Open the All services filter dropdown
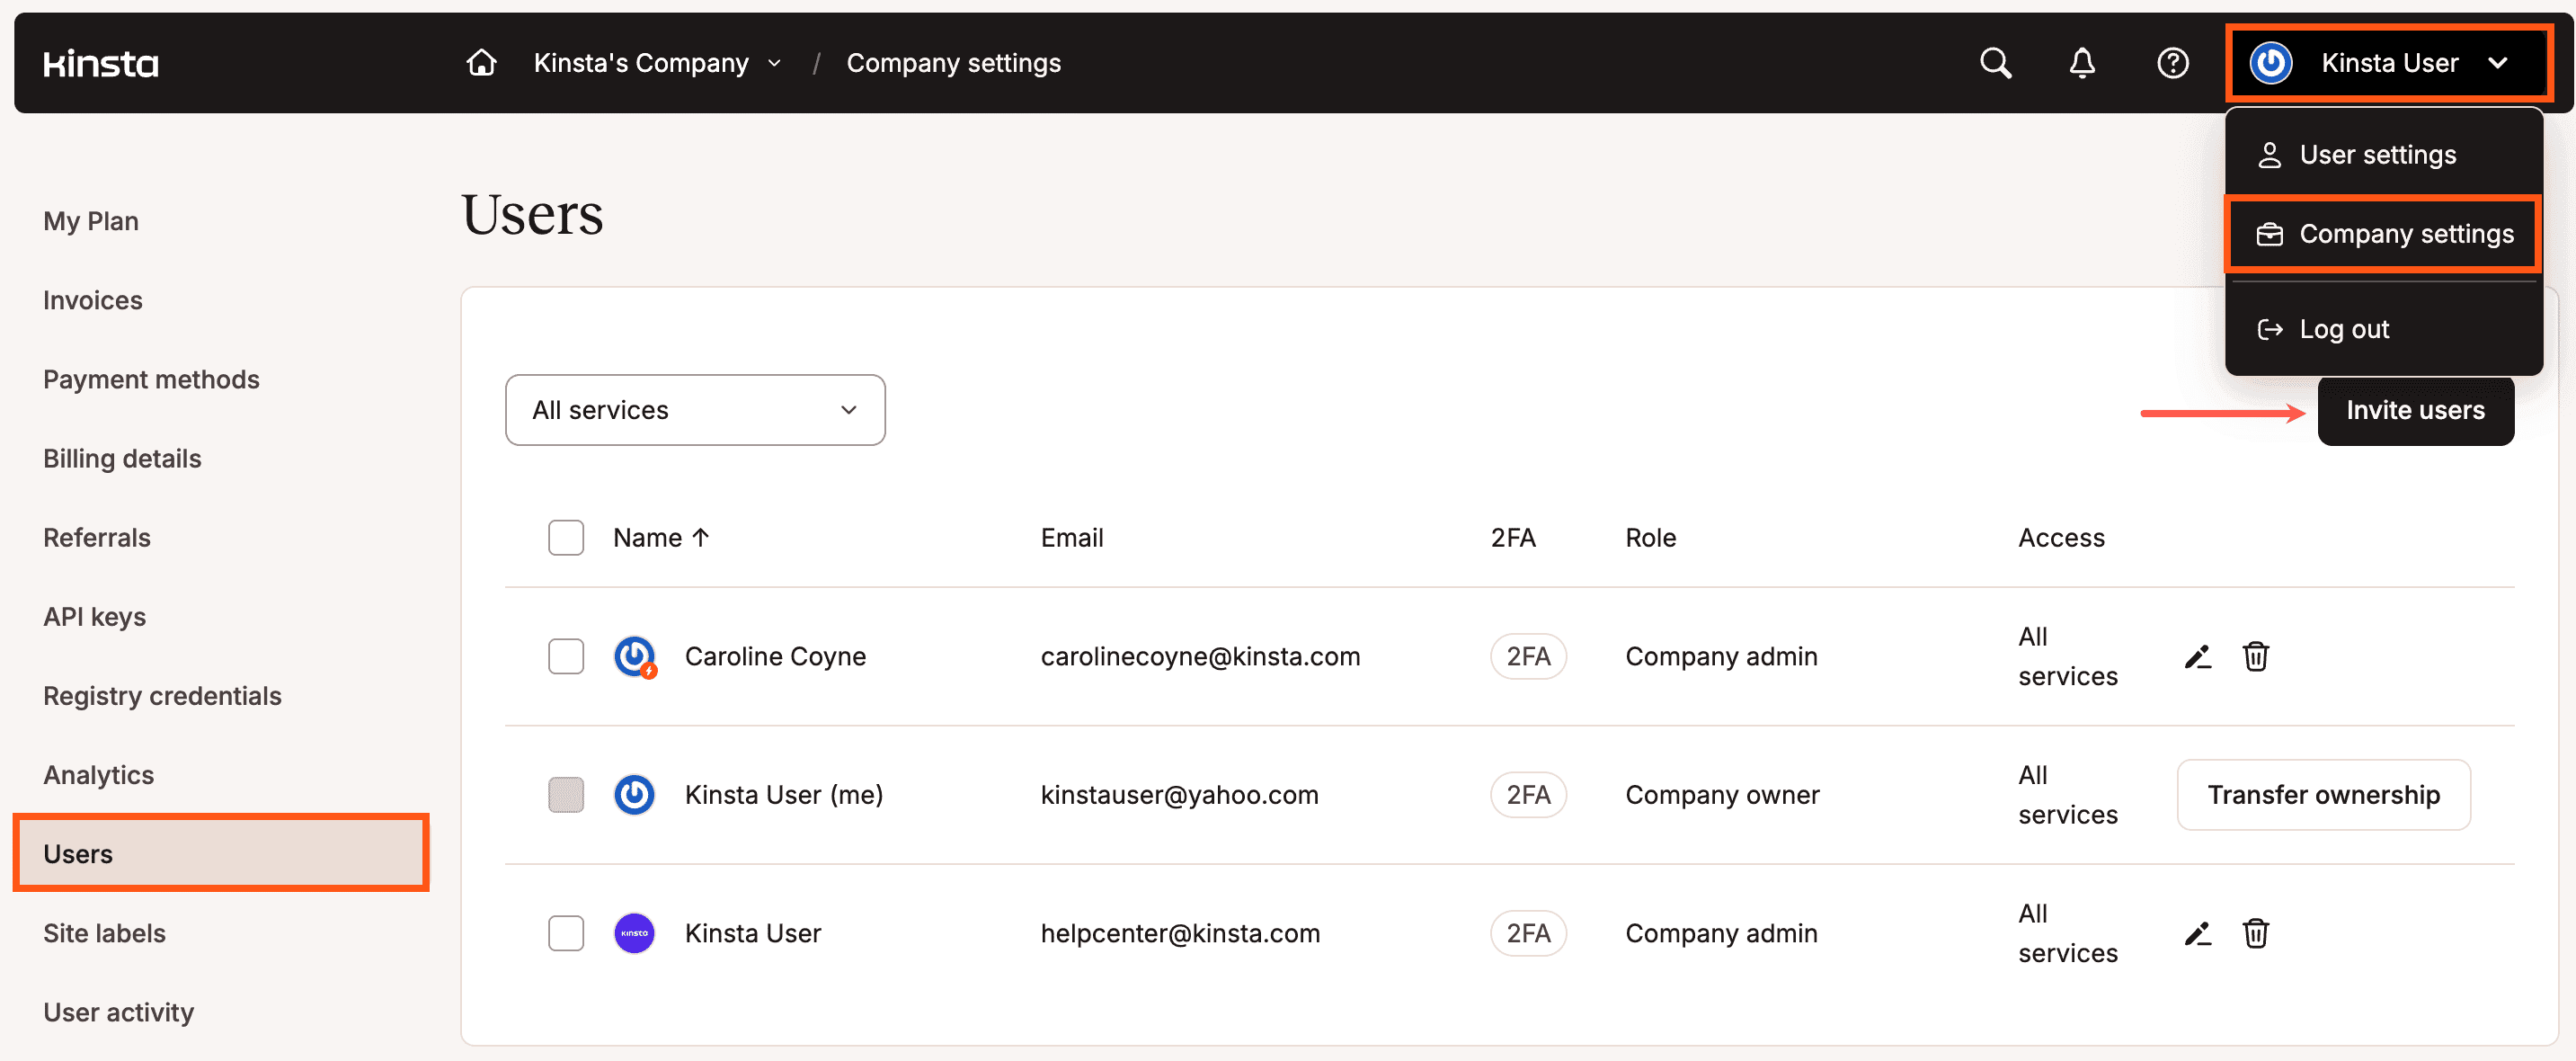Image resolution: width=2576 pixels, height=1061 pixels. click(694, 409)
